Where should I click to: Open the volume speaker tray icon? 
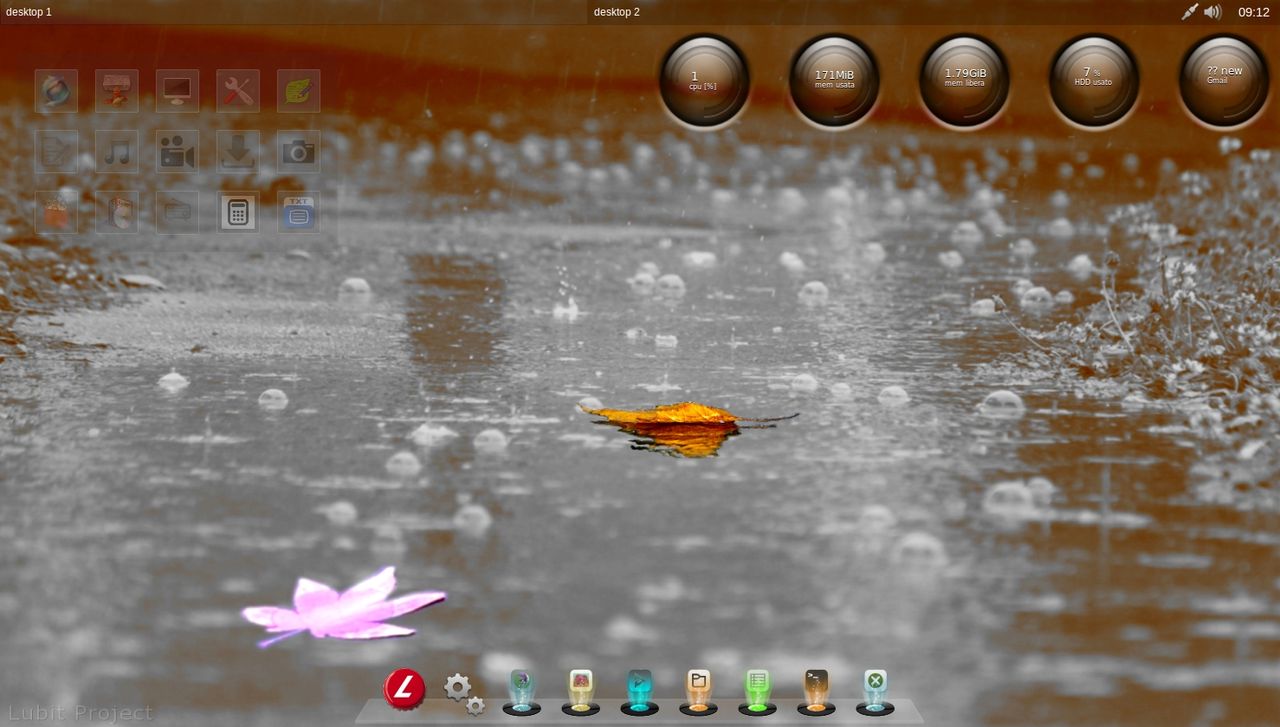[1213, 12]
